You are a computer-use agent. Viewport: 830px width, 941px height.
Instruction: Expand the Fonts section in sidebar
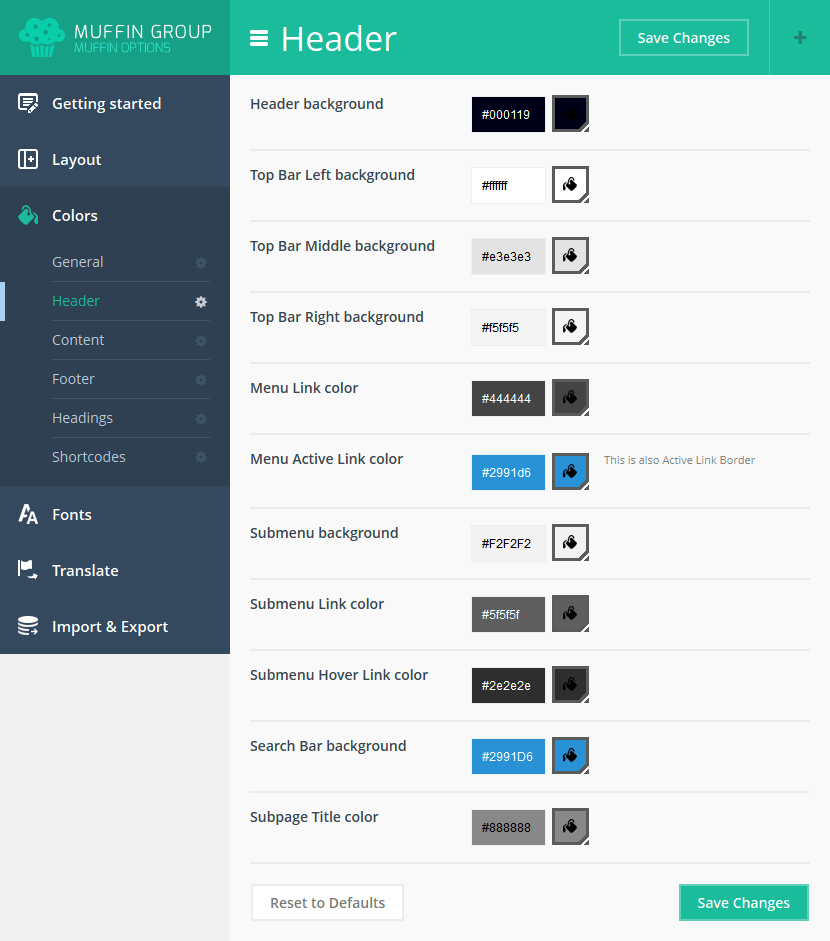(x=72, y=515)
